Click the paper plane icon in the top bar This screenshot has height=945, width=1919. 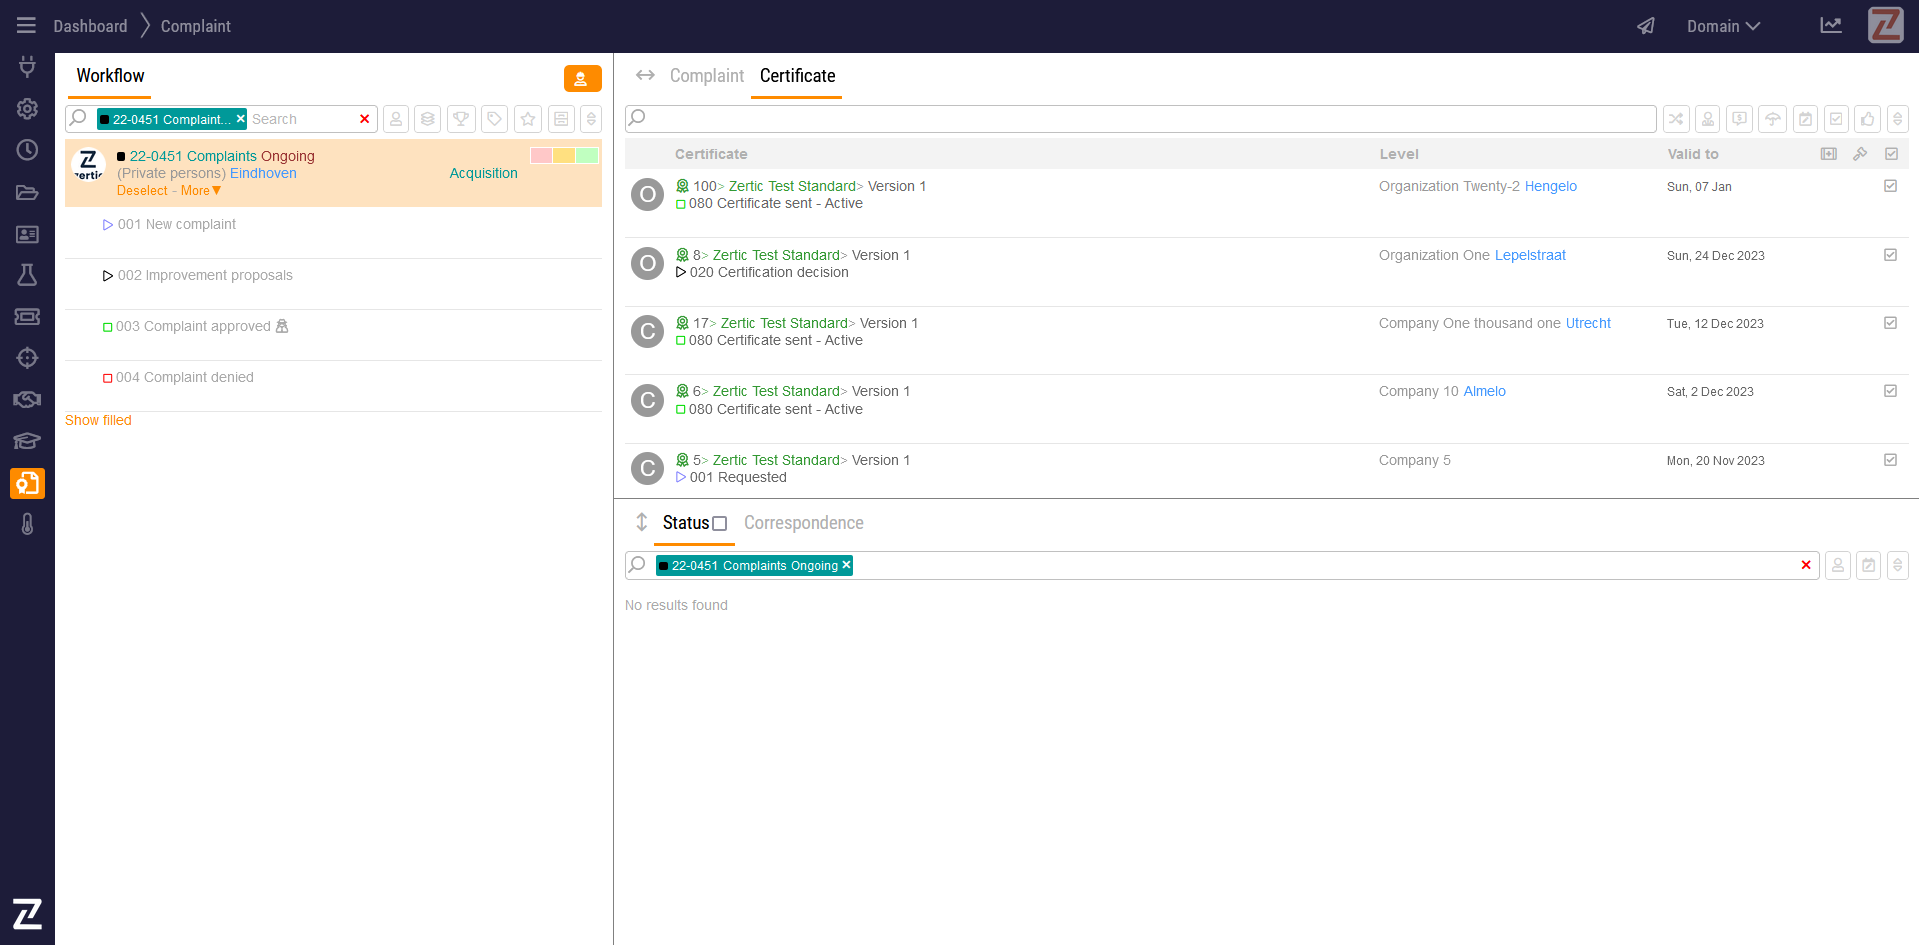pos(1645,26)
